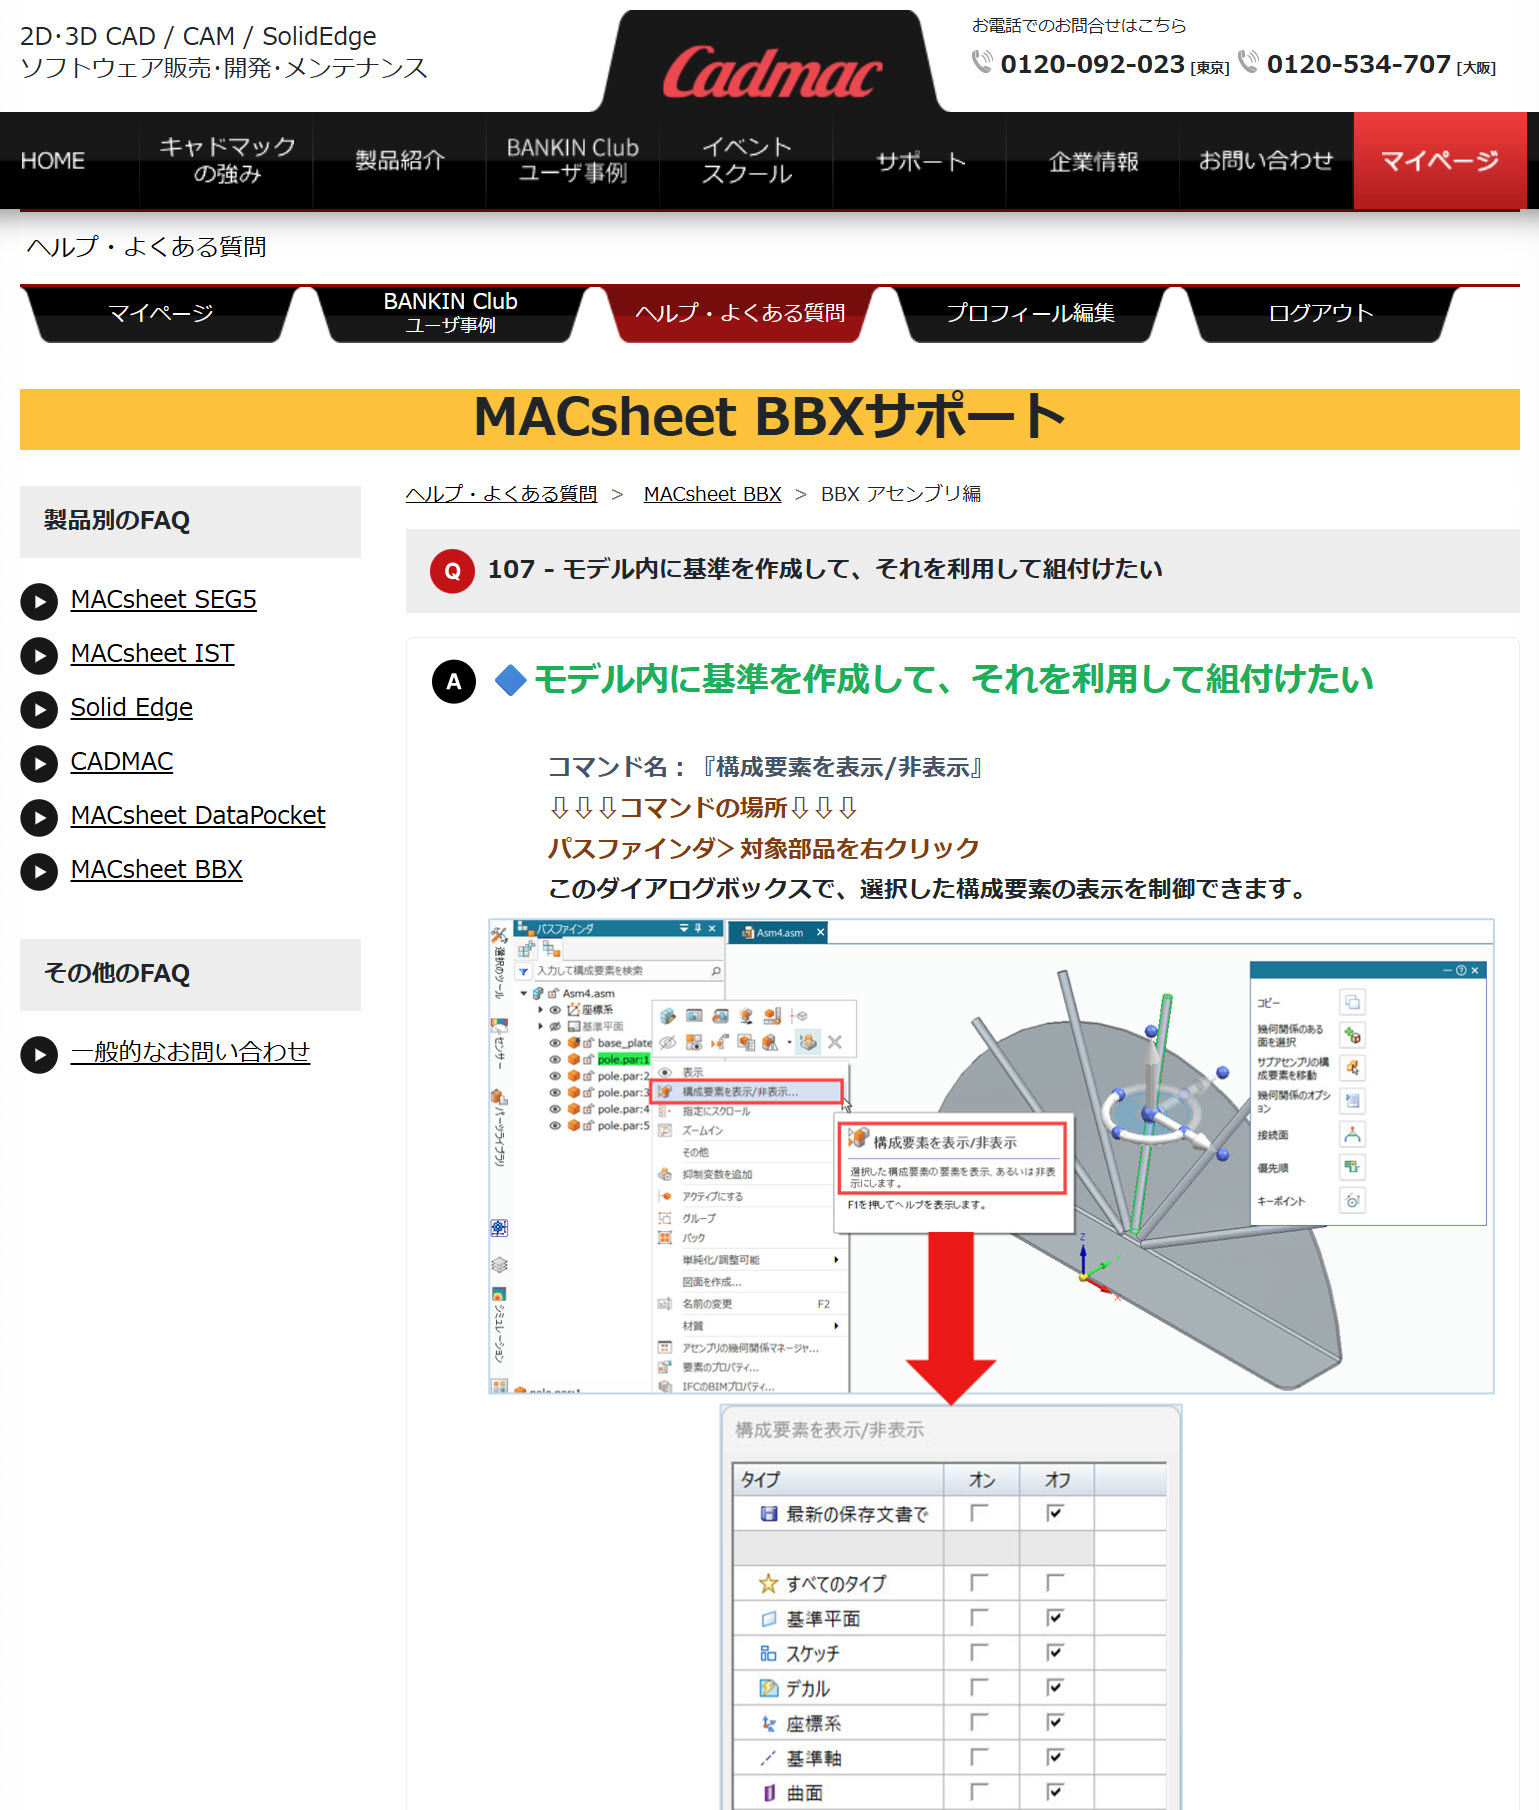The image size is (1539, 1810).
Task: Check the オン box for 座標系
Action: pos(979,1722)
